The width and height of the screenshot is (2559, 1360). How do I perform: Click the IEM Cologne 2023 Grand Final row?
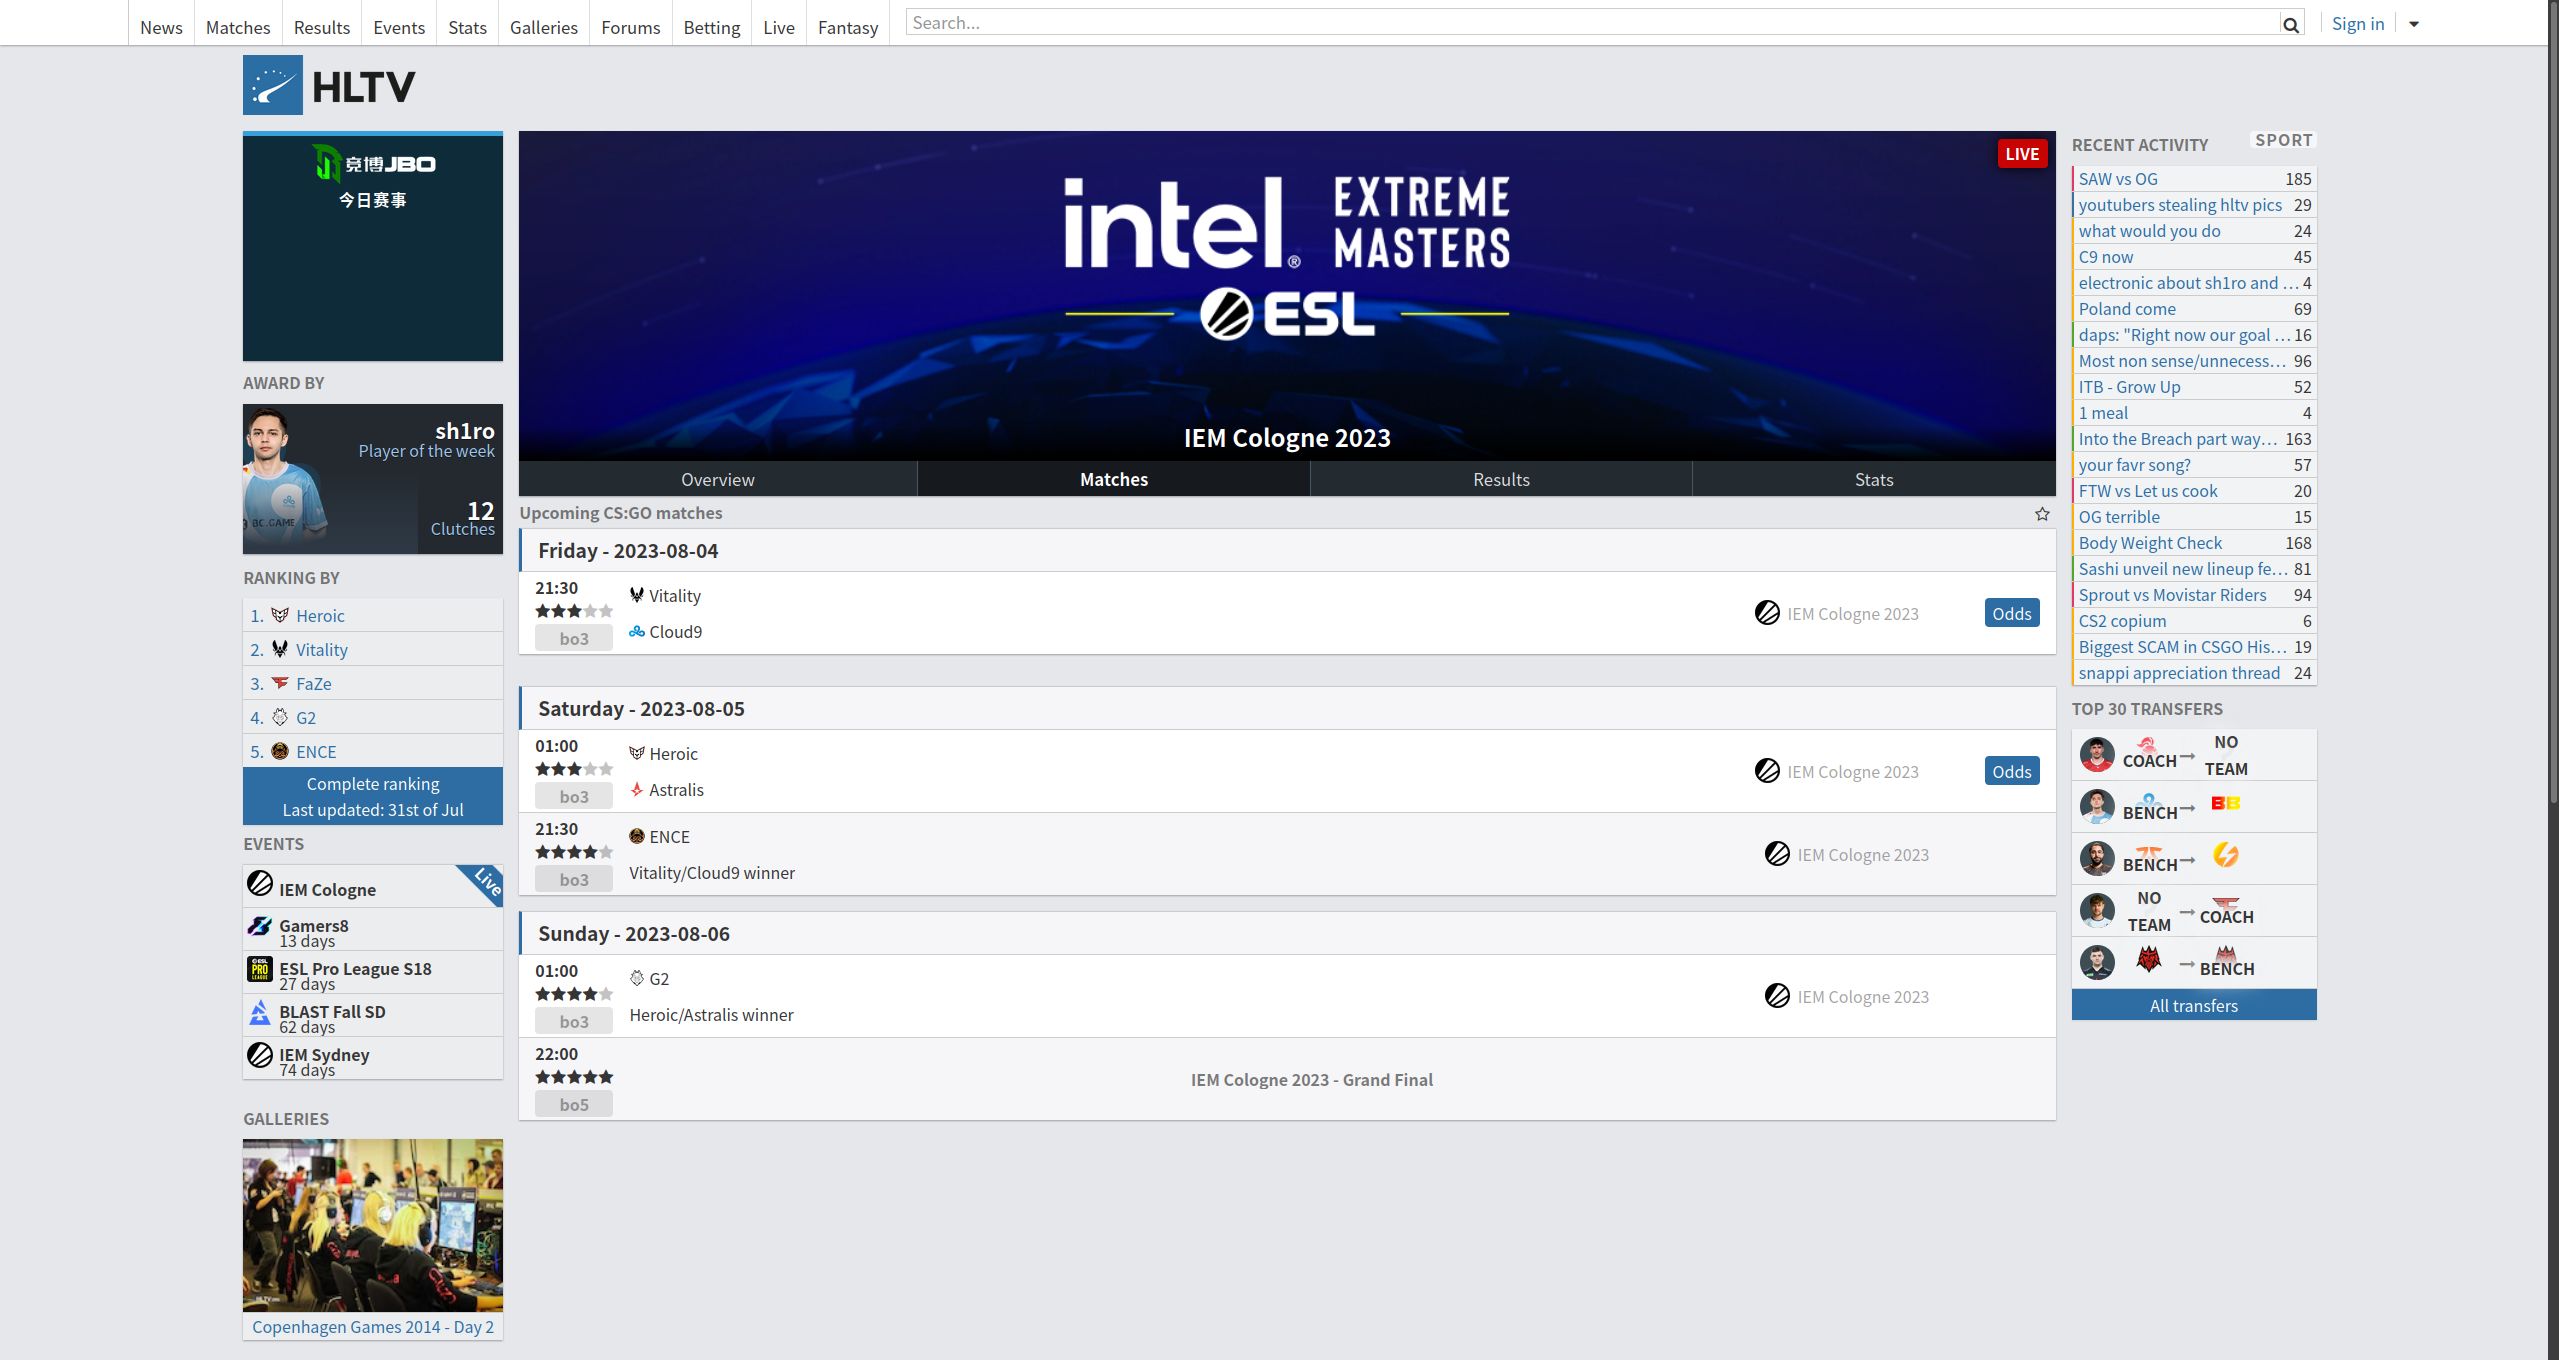1287,1079
